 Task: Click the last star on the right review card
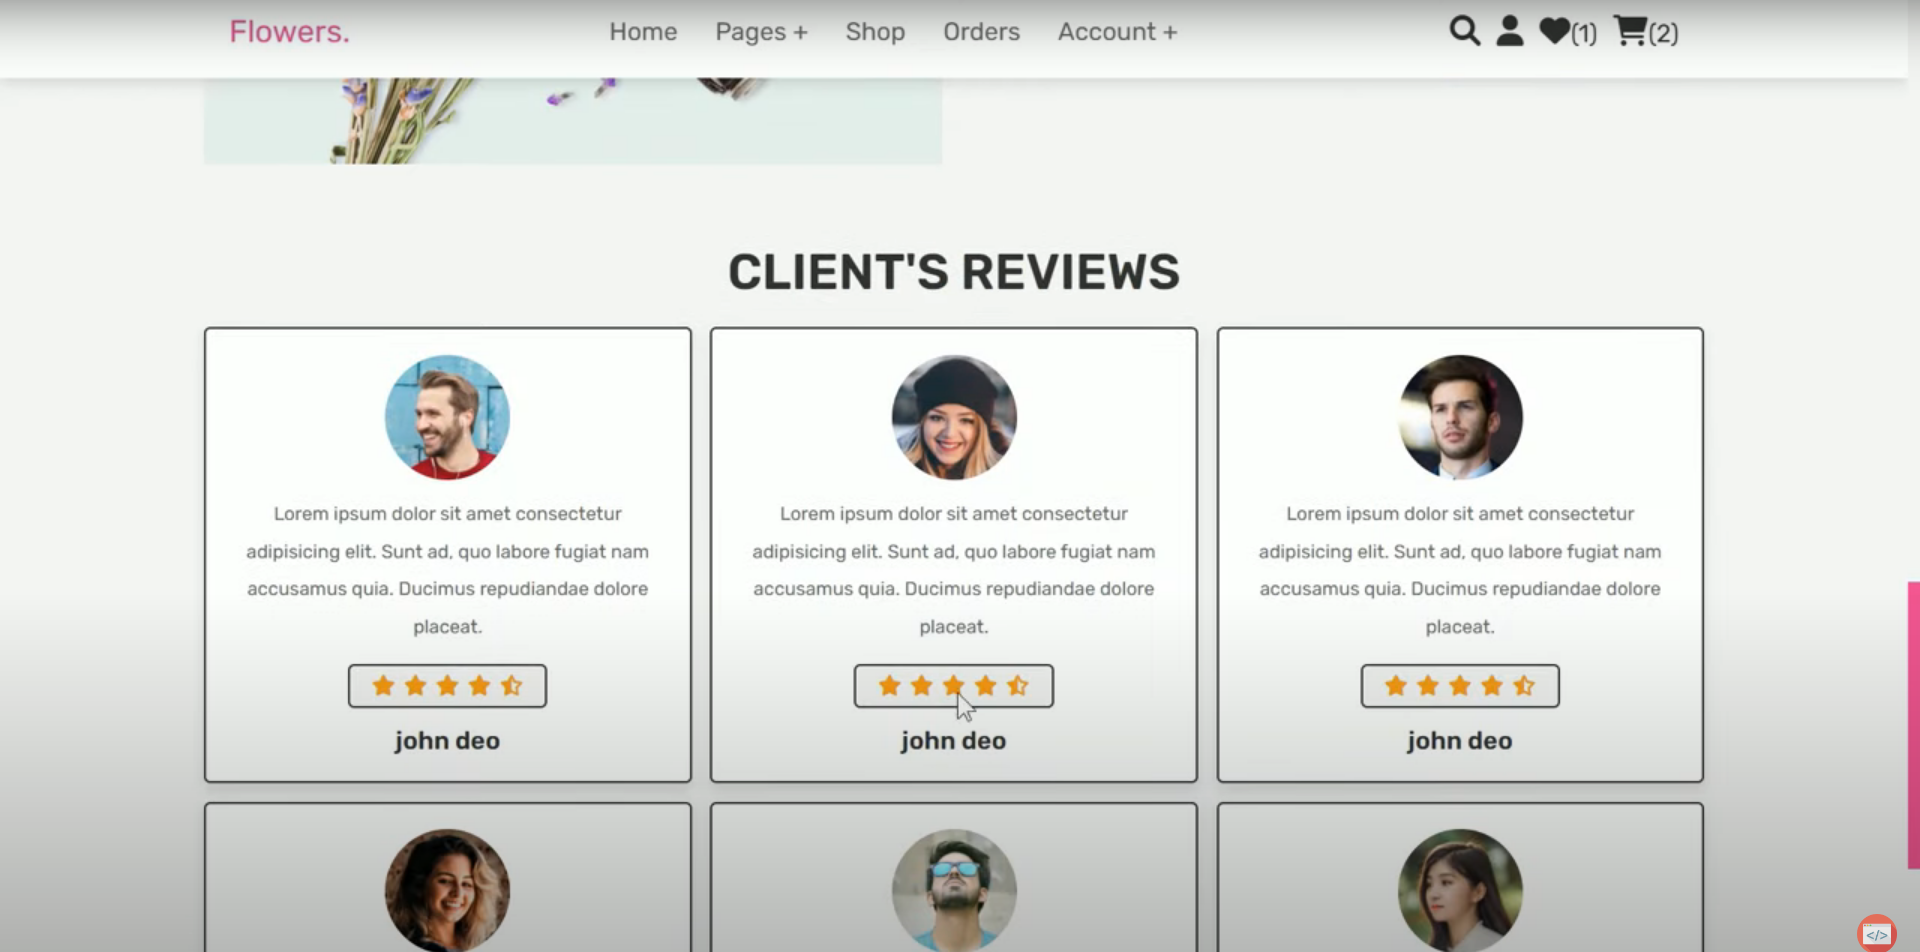(1524, 686)
